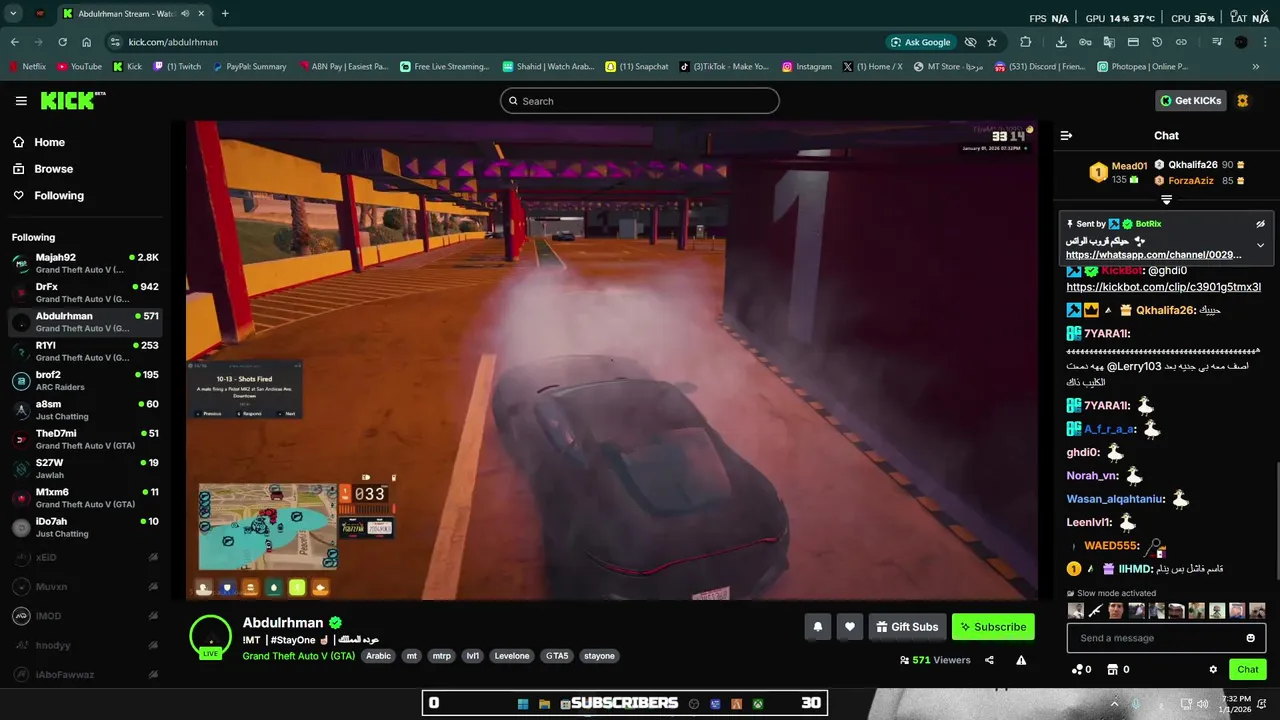1280x720 pixels.
Task: Collapse the chat panel arrow icon
Action: click(1066, 135)
